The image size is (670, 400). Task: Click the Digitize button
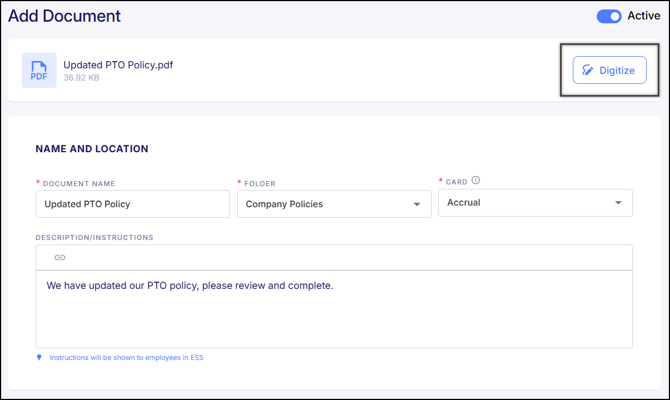click(x=609, y=70)
